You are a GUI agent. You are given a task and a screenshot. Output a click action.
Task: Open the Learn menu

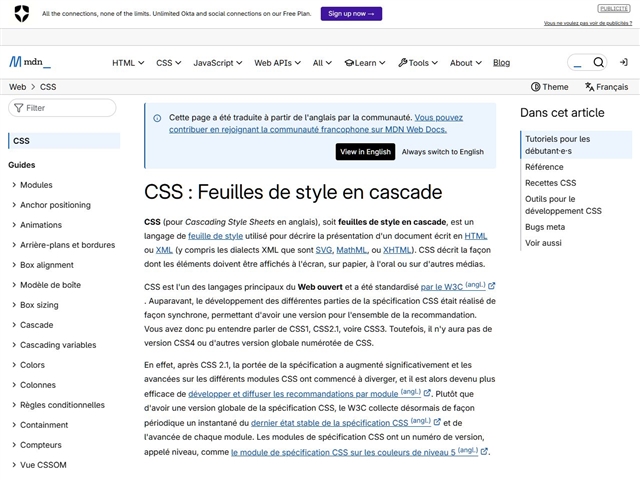coord(365,63)
